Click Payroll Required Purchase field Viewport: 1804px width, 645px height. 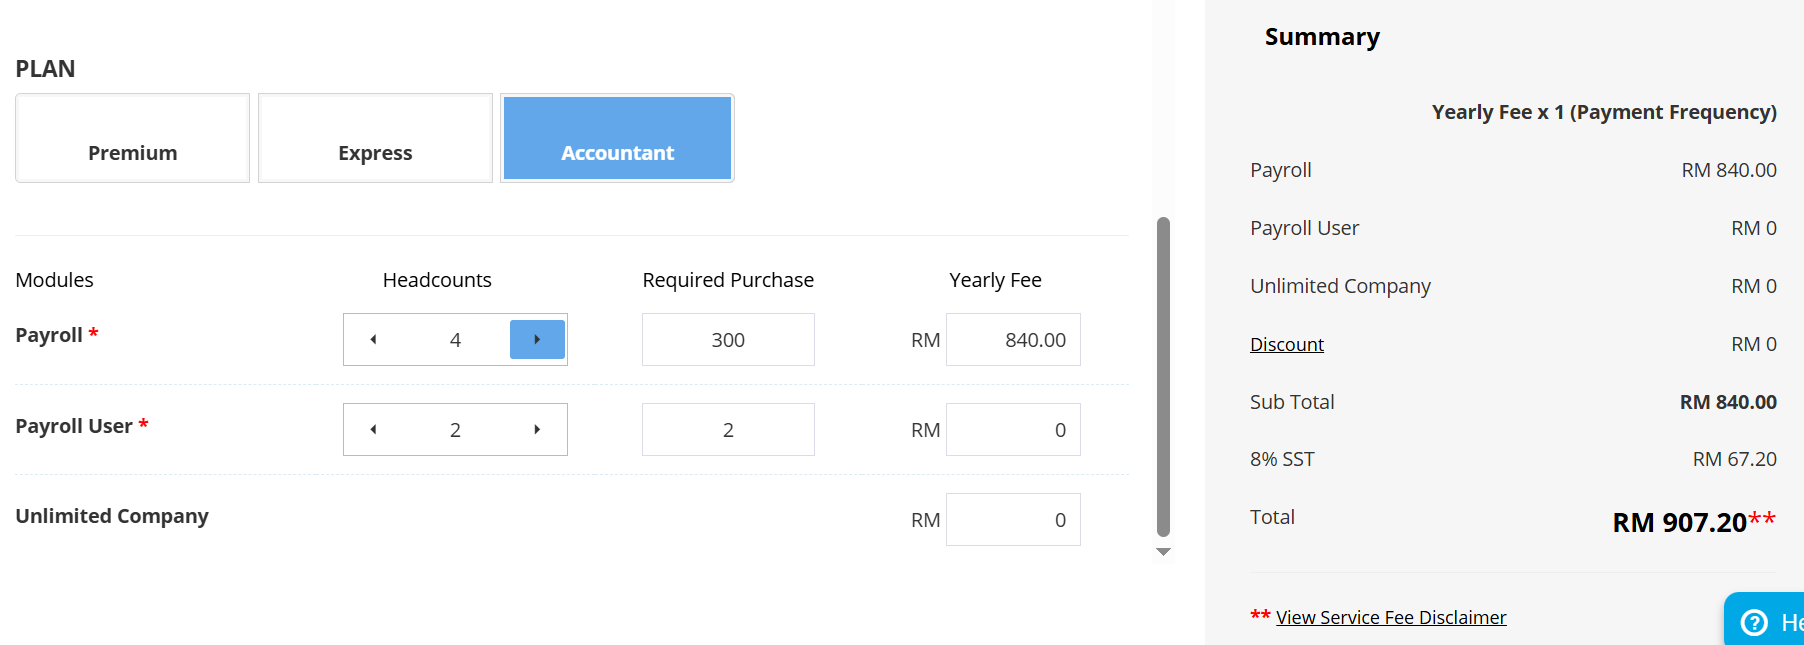point(728,340)
